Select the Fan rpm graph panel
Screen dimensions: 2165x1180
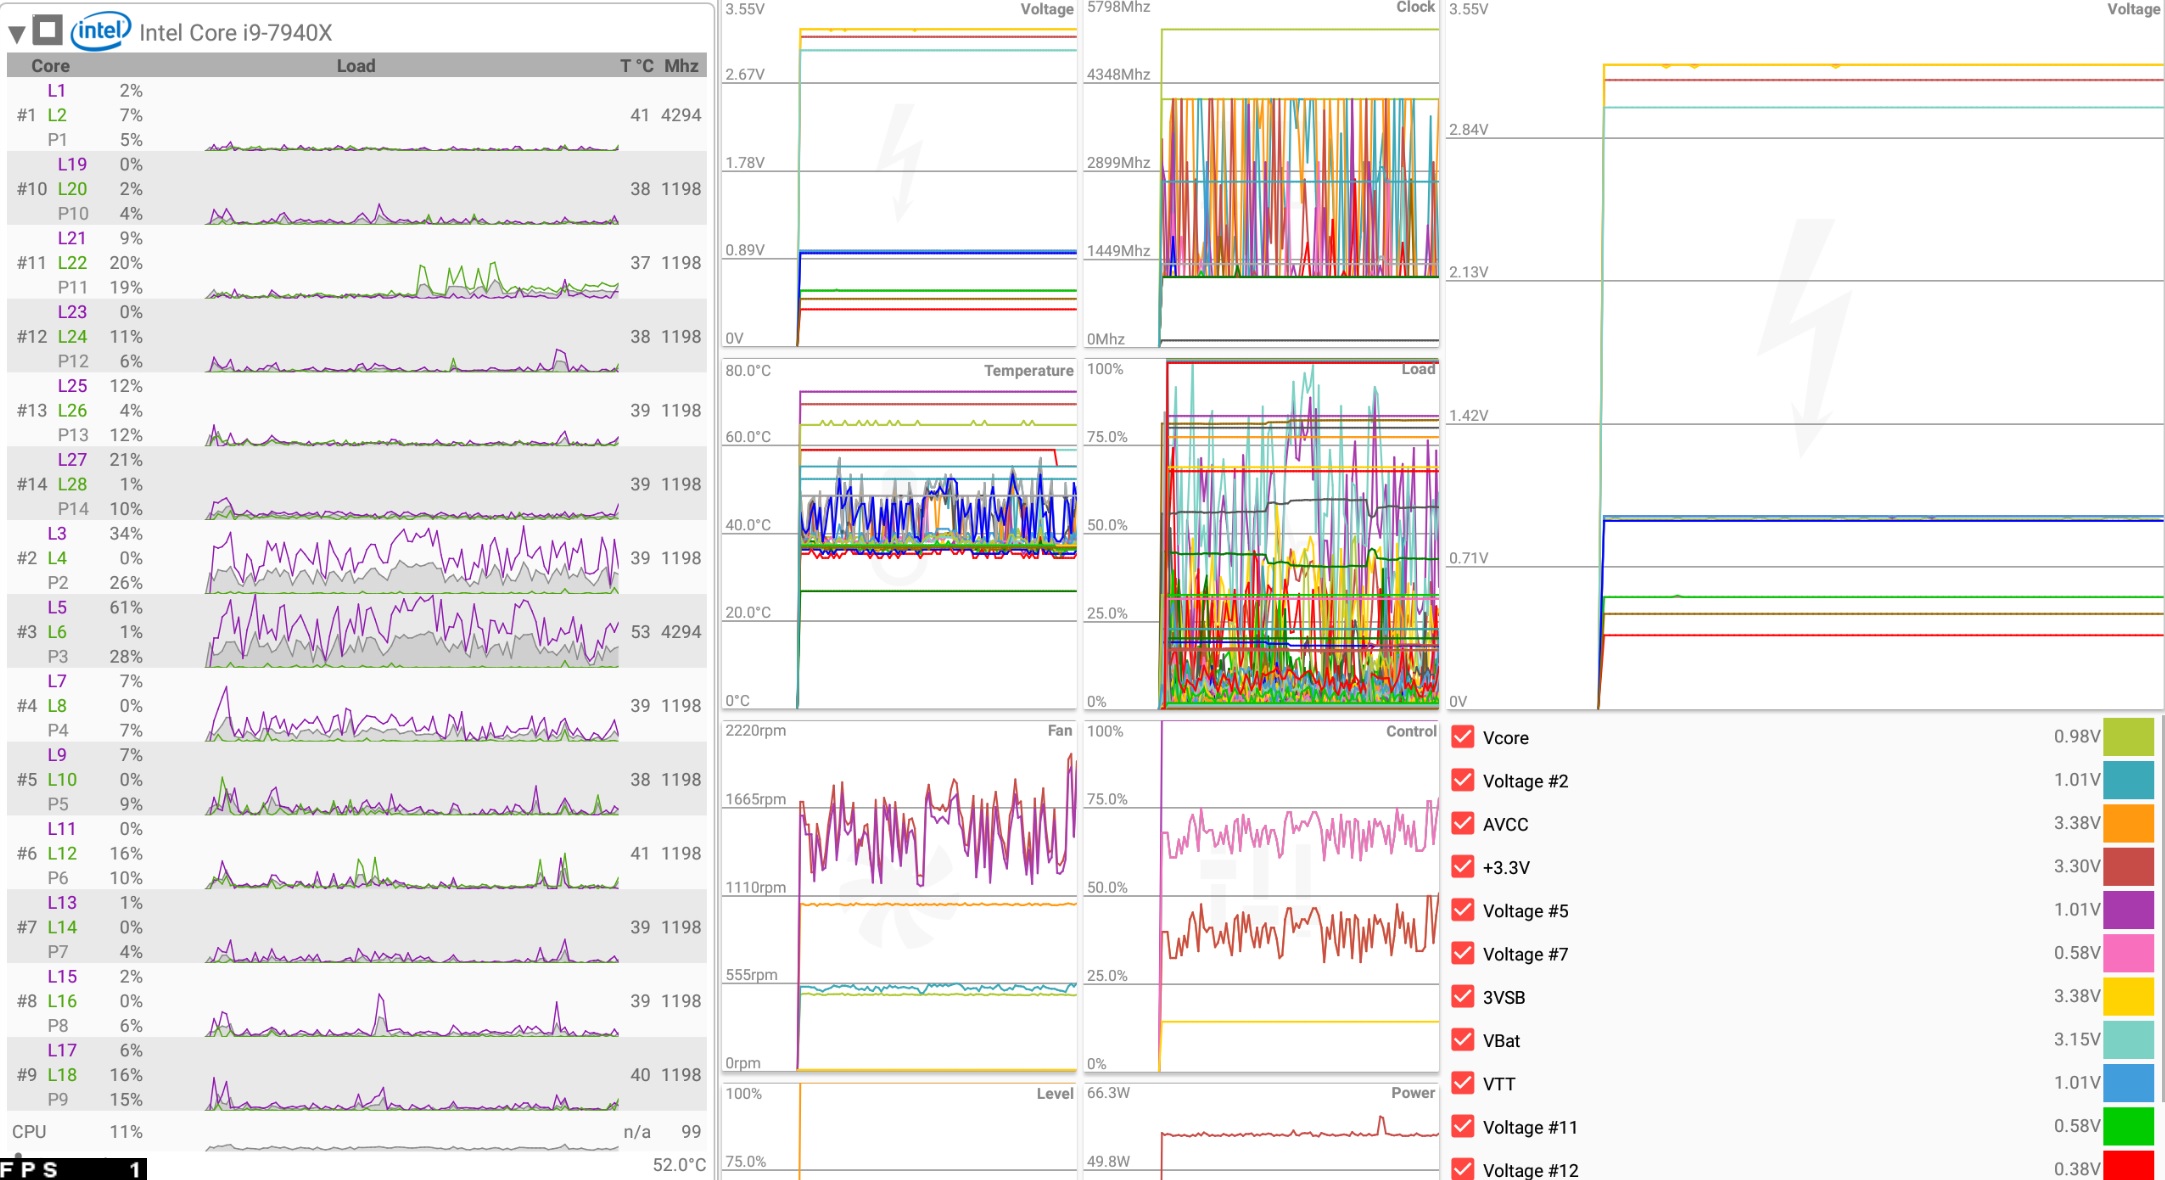[898, 897]
